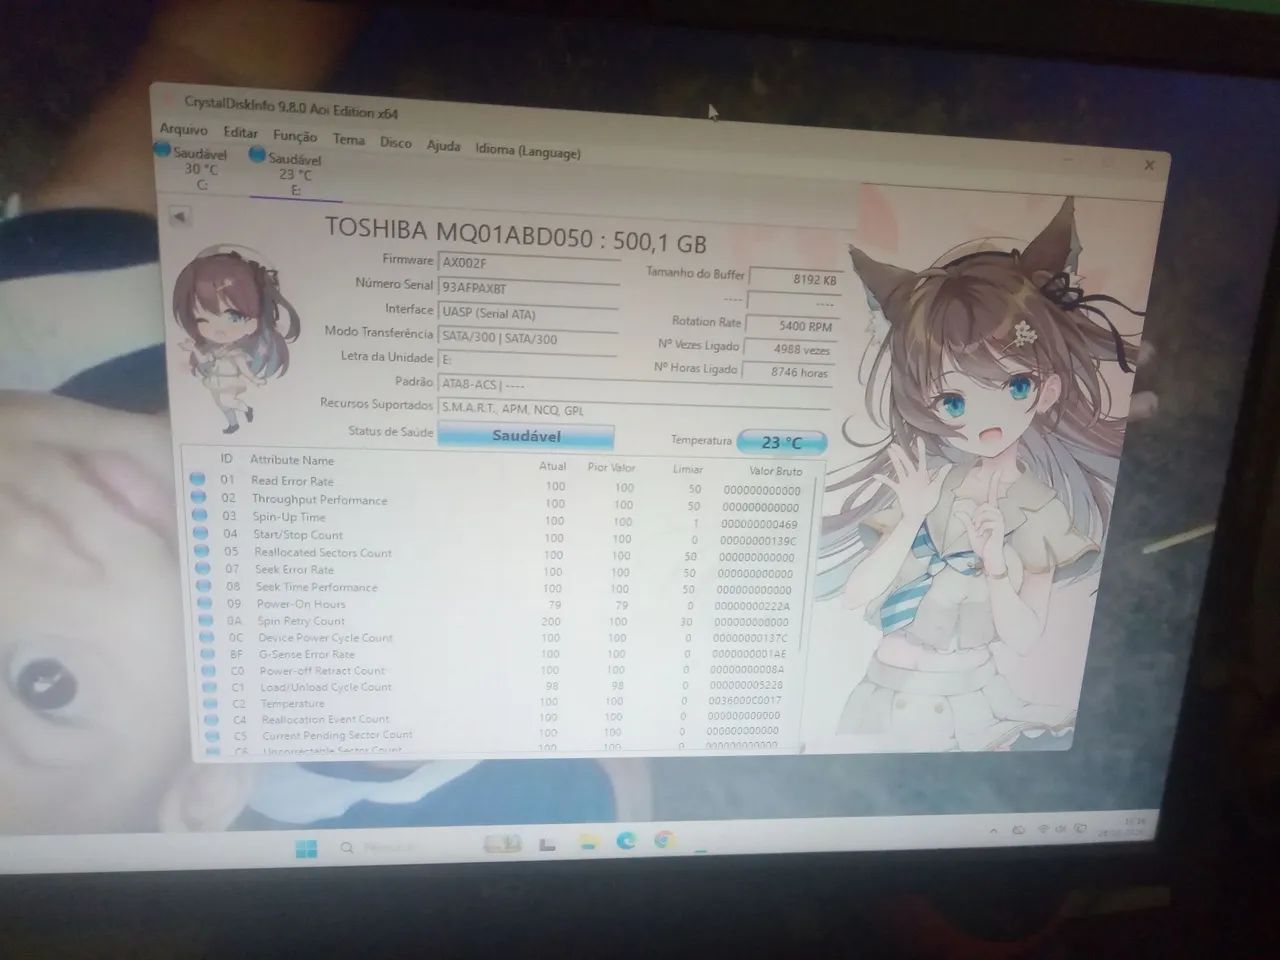The width and height of the screenshot is (1280, 960).
Task: Click the Read Error Rate status orb
Action: click(198, 479)
